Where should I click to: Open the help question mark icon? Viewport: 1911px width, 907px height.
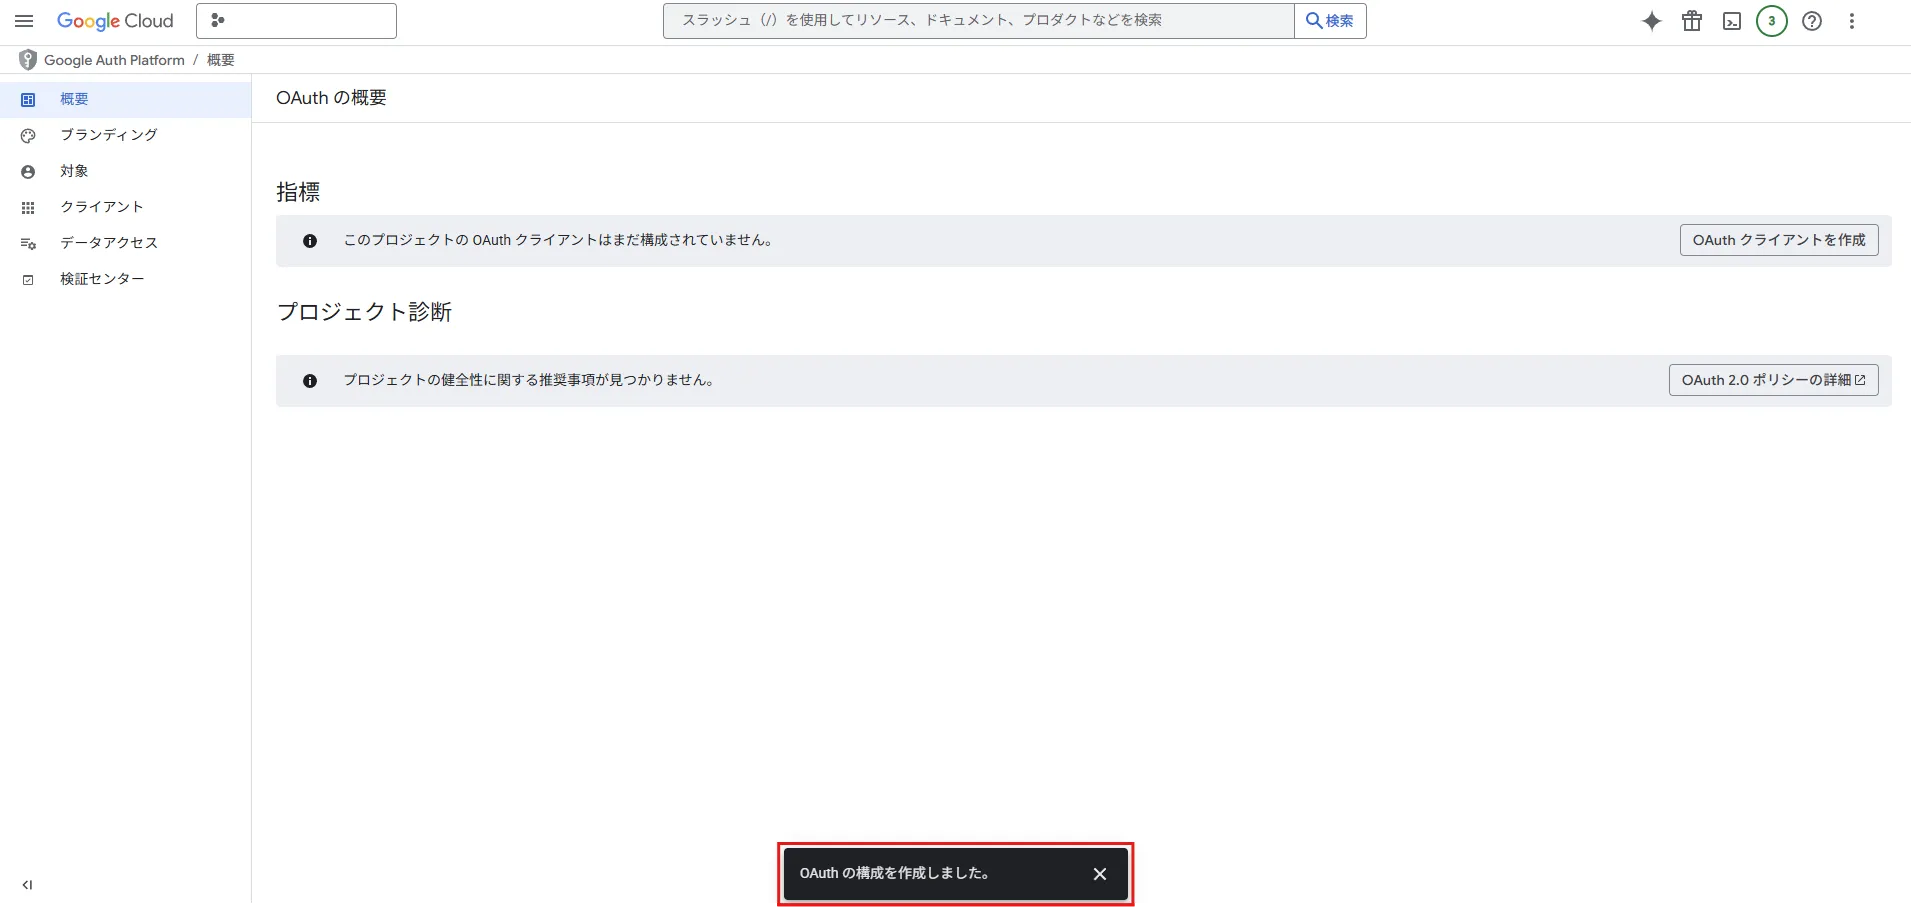tap(1812, 21)
